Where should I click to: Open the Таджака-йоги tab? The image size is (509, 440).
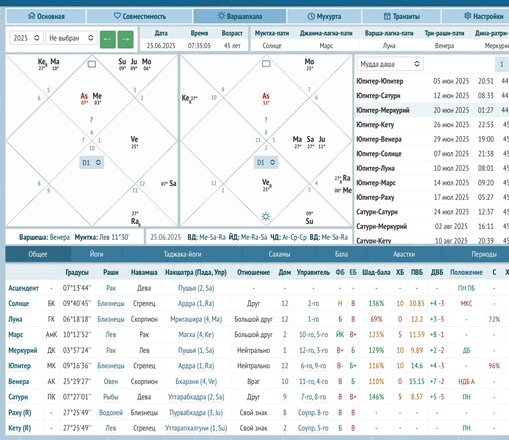[182, 254]
